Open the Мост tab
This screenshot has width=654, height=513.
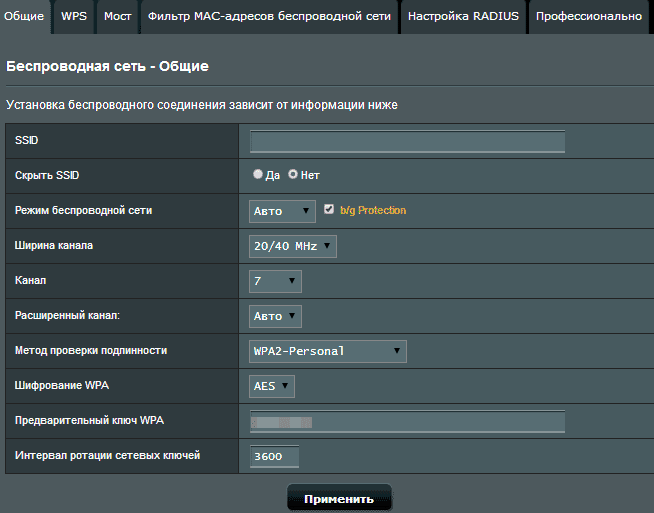click(118, 17)
